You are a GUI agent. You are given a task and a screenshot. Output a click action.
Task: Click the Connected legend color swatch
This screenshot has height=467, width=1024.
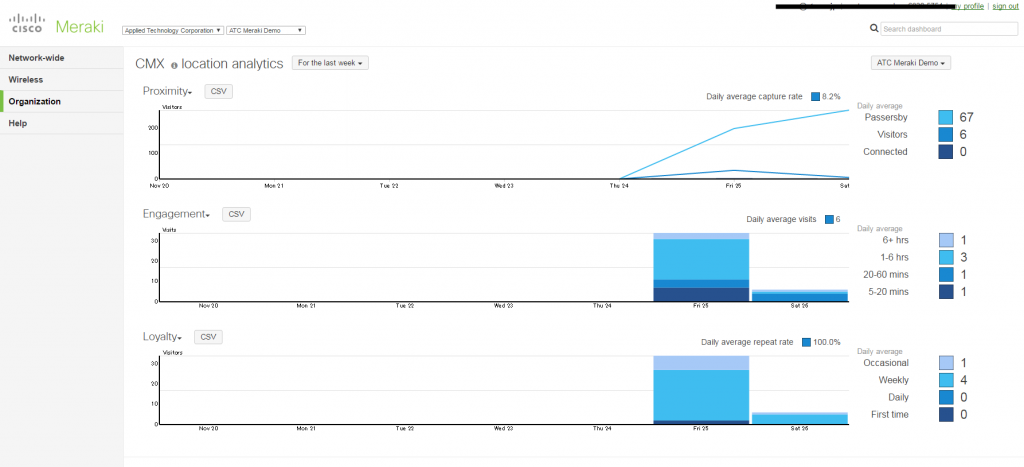[946, 152]
